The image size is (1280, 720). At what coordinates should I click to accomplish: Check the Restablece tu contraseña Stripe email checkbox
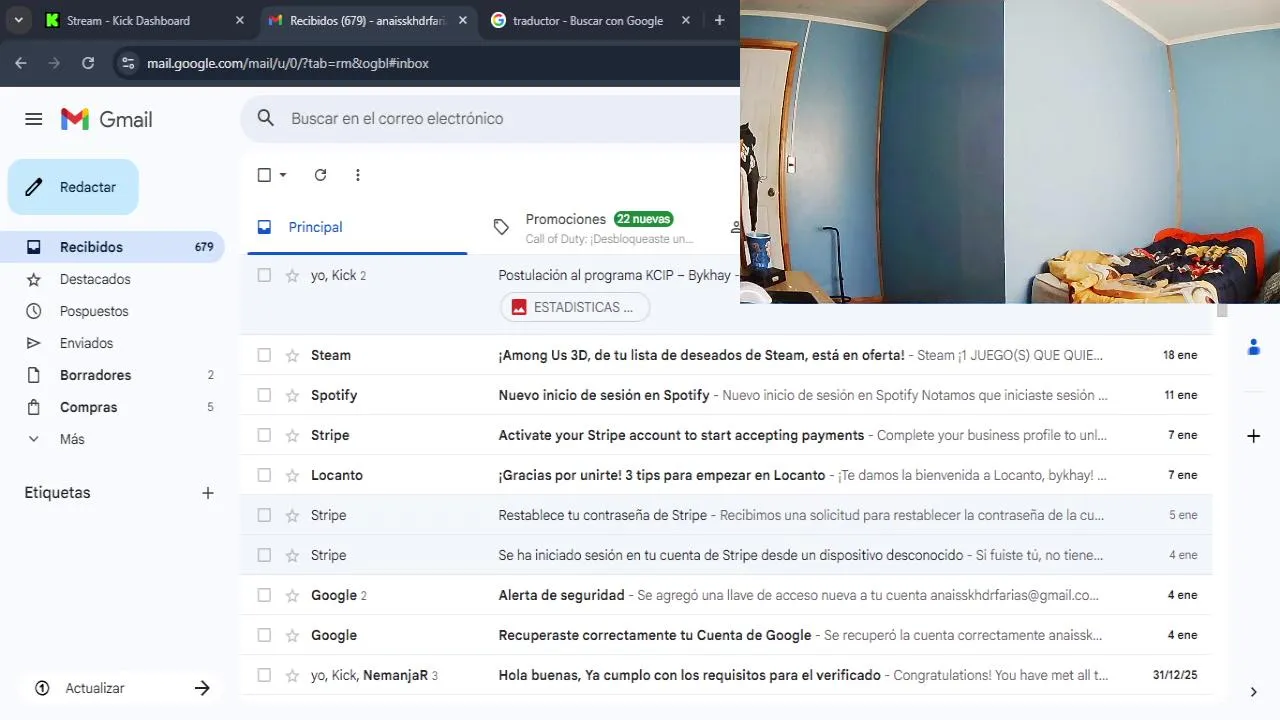[264, 515]
